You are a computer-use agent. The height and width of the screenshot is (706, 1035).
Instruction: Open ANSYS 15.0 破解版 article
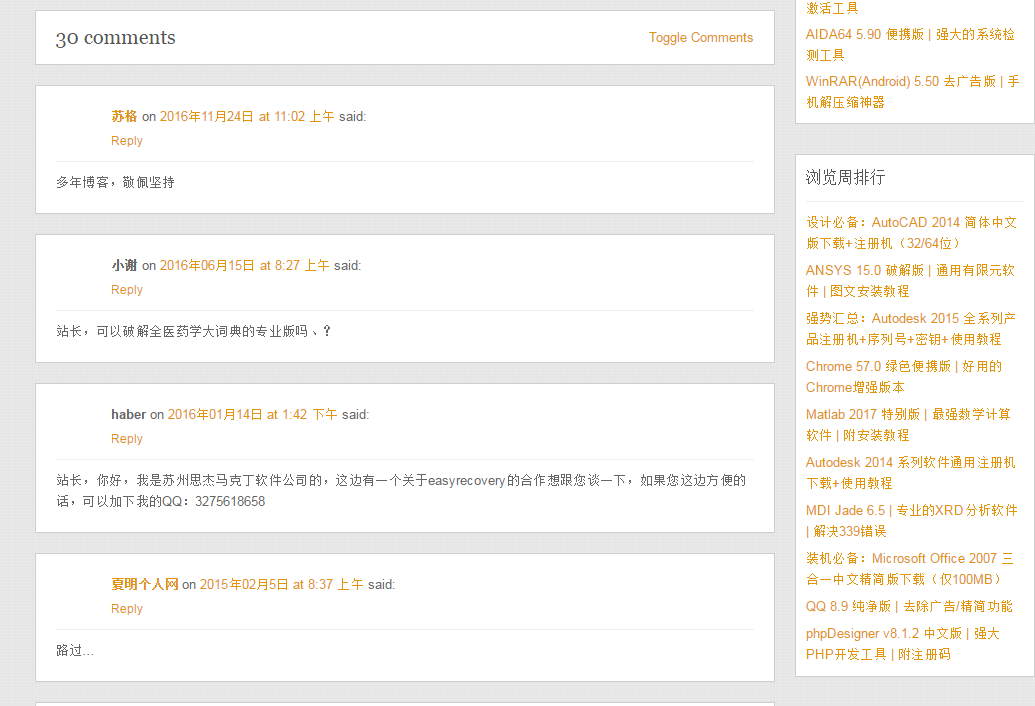(x=910, y=280)
